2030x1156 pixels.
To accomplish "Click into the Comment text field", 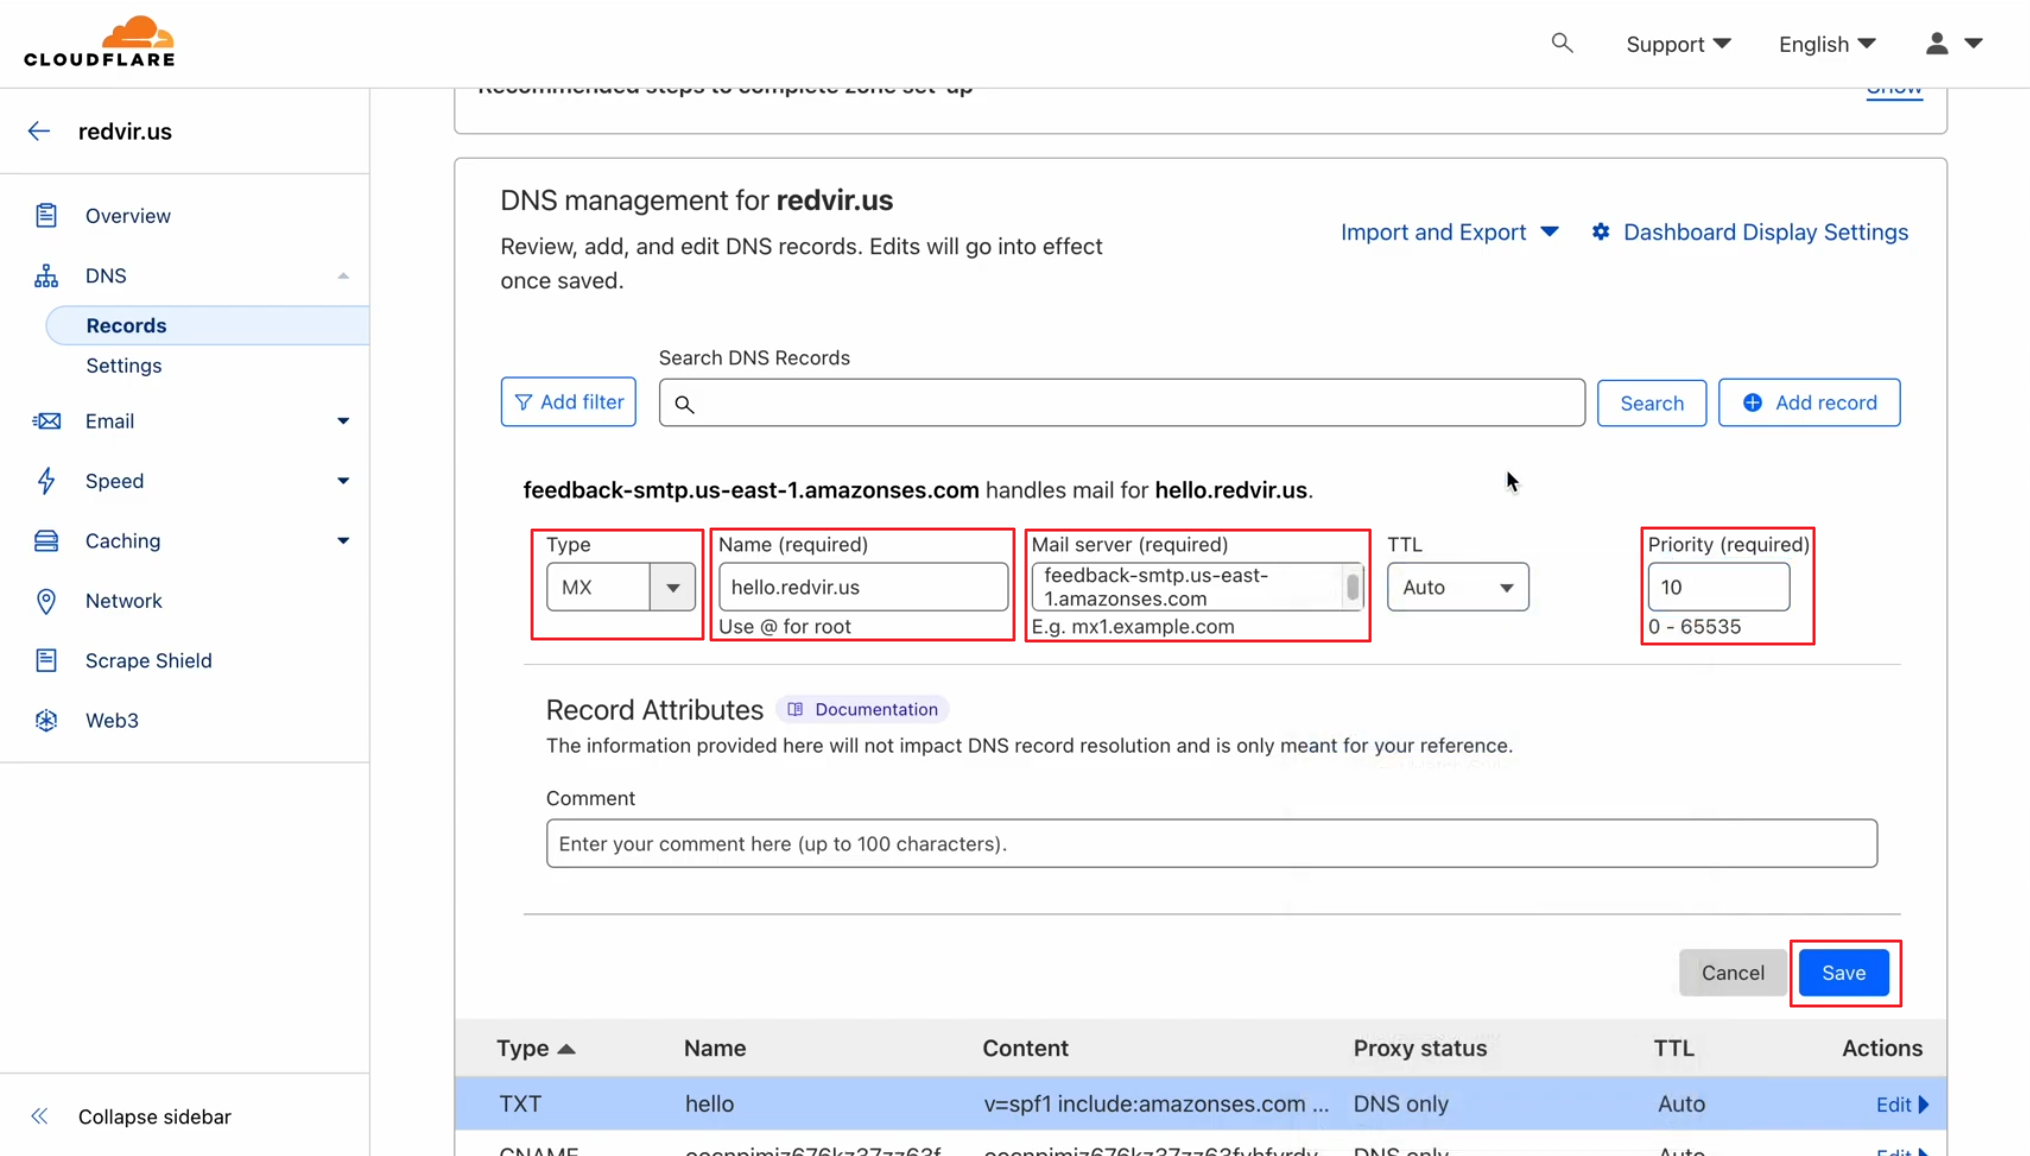I will 1210,843.
